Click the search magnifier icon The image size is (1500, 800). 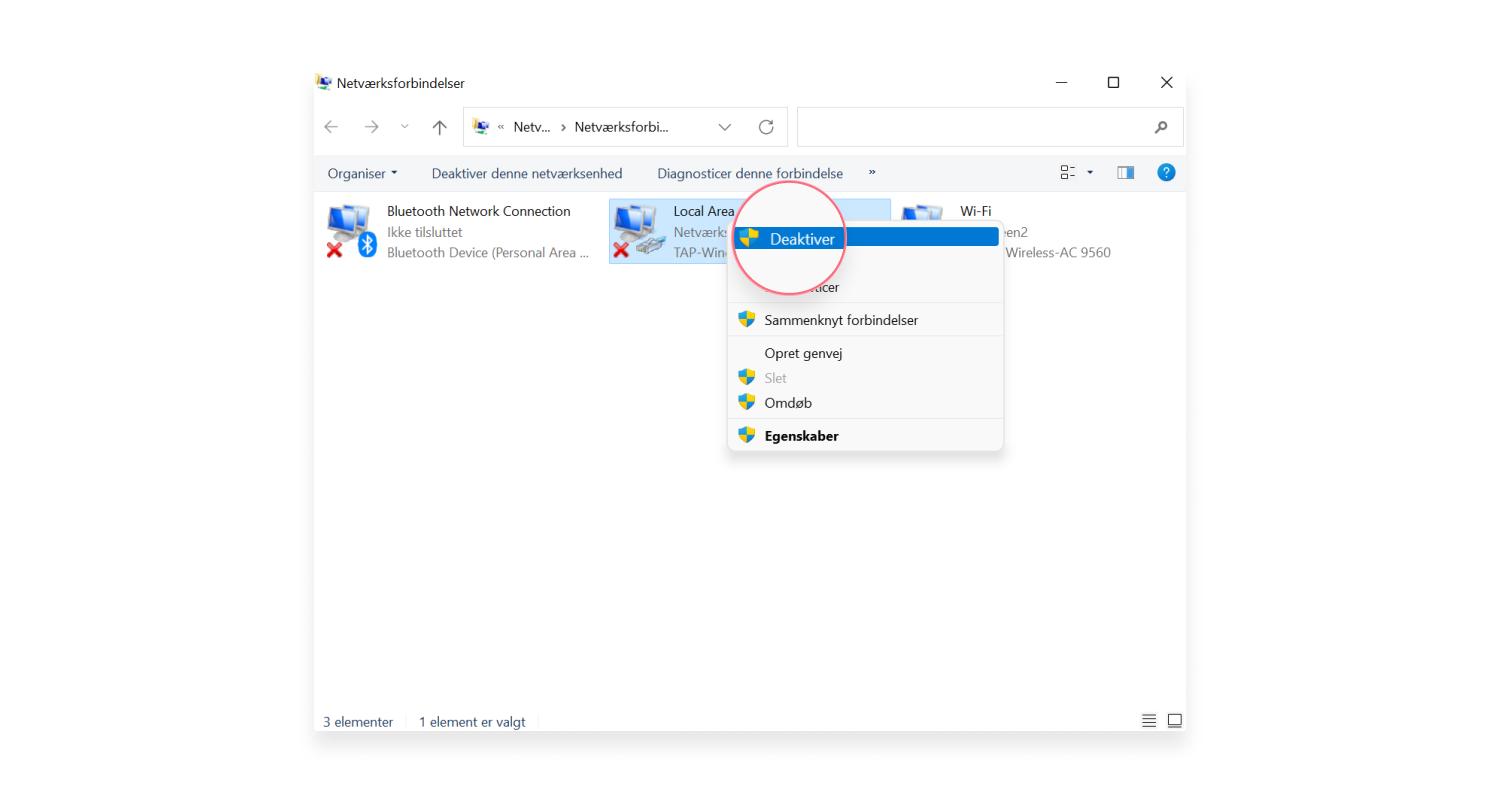(x=1161, y=127)
